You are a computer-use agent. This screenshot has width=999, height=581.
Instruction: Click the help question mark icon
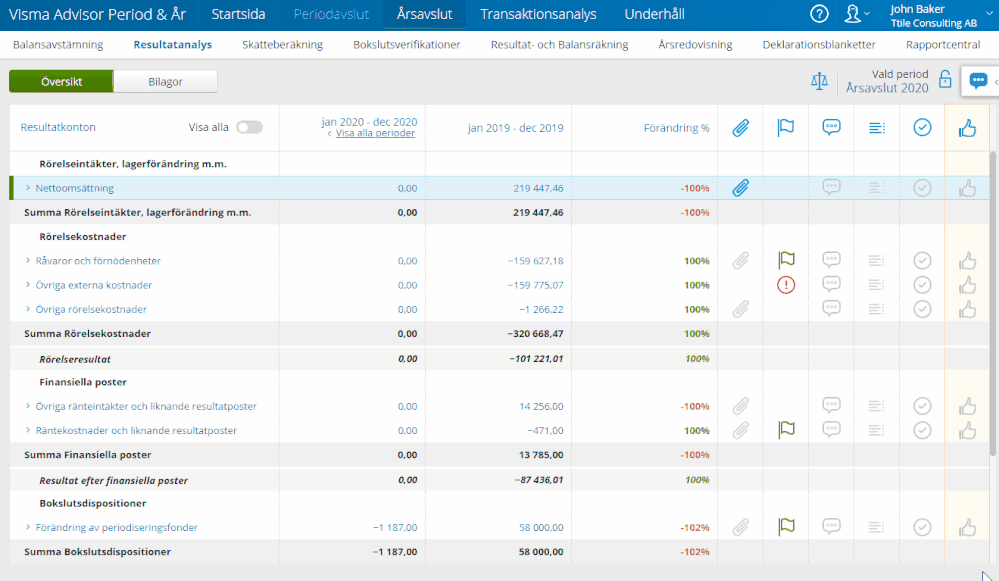point(819,14)
